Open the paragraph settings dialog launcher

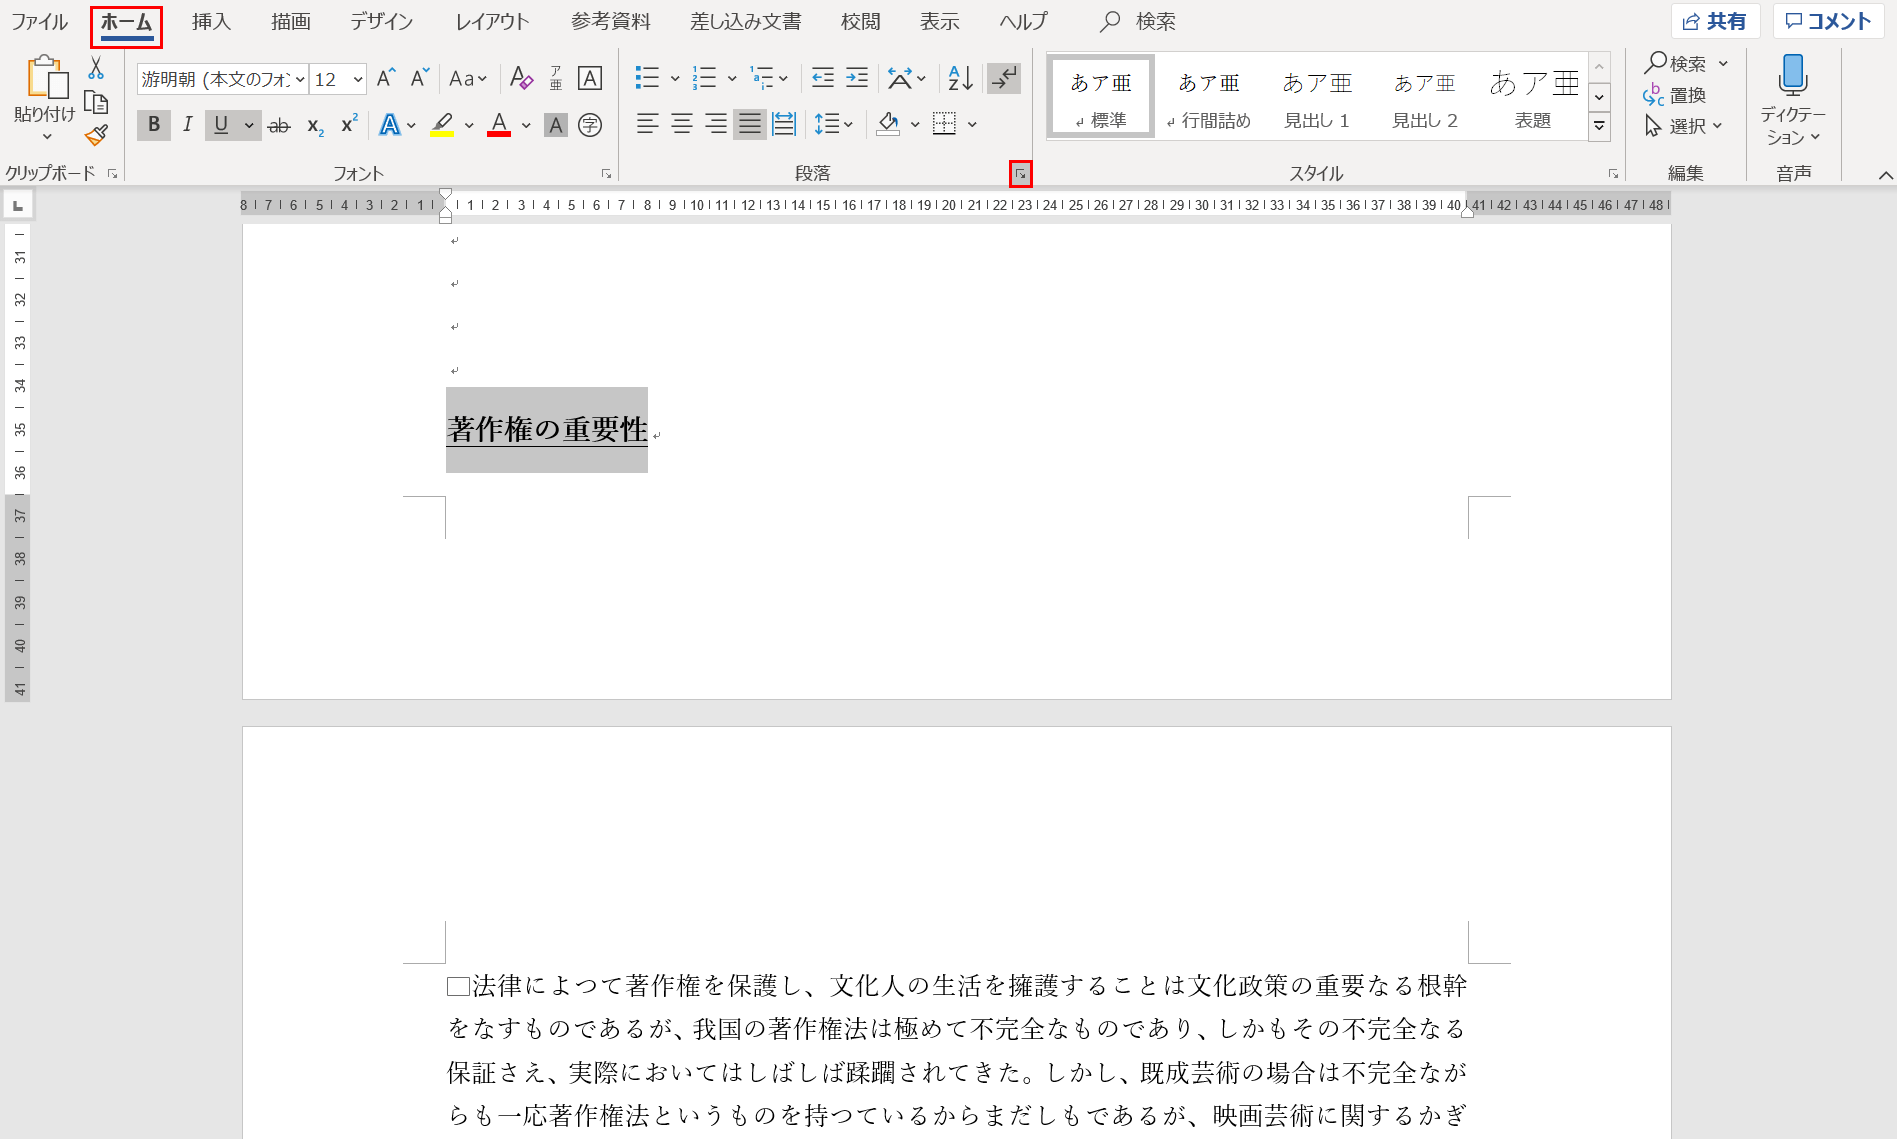[1020, 174]
